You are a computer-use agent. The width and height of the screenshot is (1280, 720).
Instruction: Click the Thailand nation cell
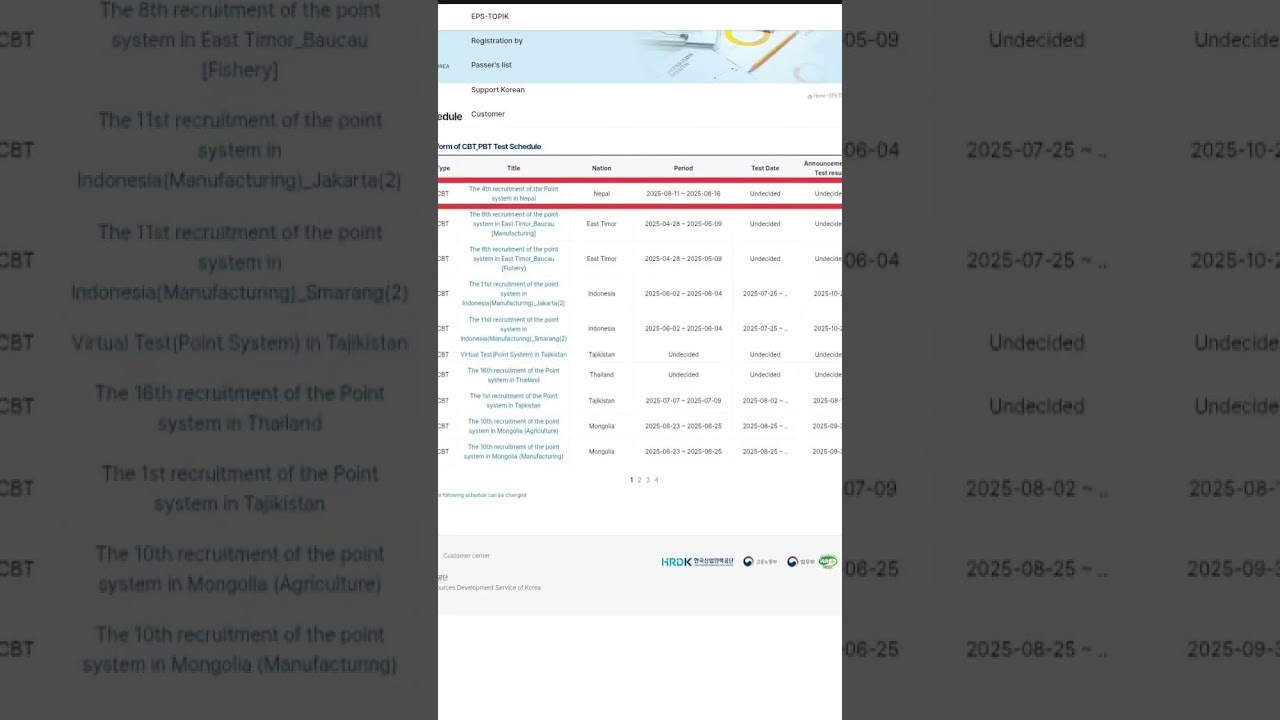tap(602, 375)
